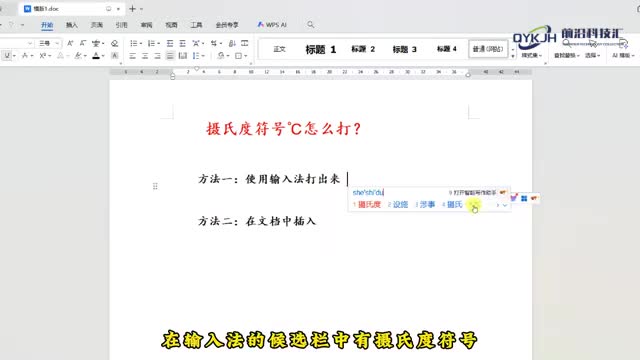Click the paragraph shading fill icon
This screenshot has width=640, height=360.
coord(221,56)
